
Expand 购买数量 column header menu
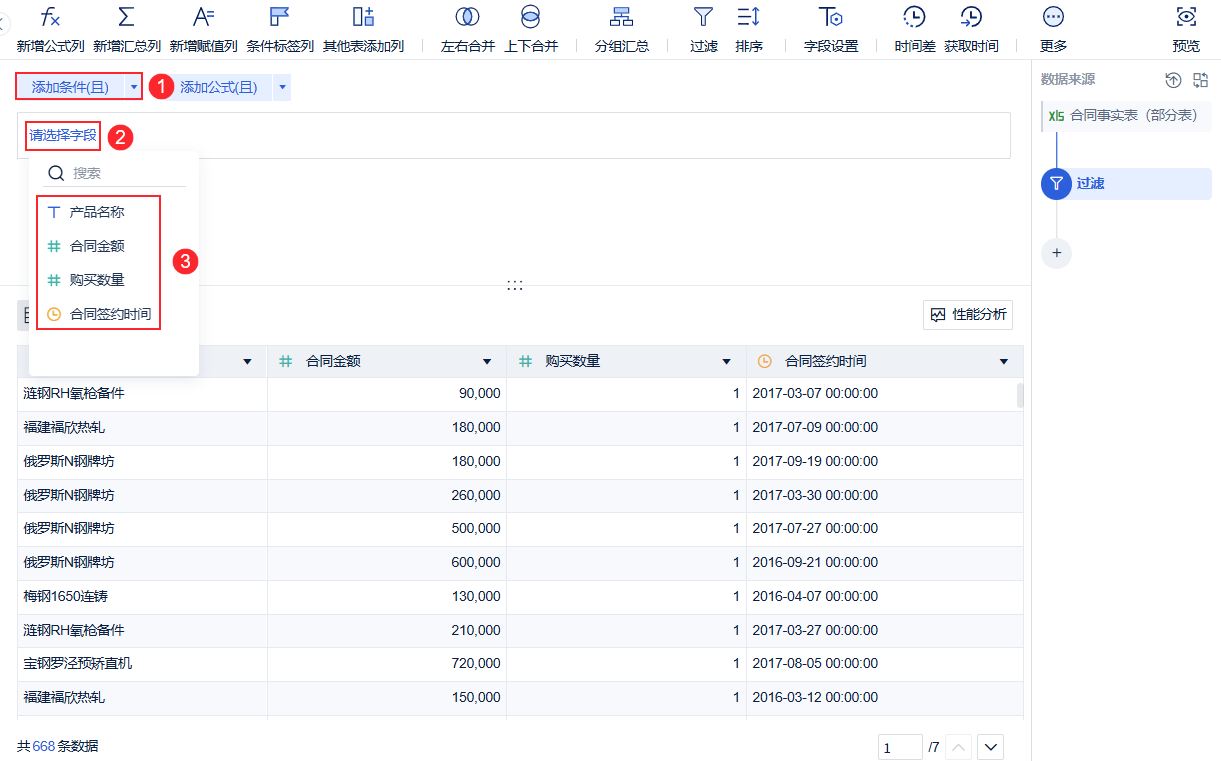pos(727,362)
